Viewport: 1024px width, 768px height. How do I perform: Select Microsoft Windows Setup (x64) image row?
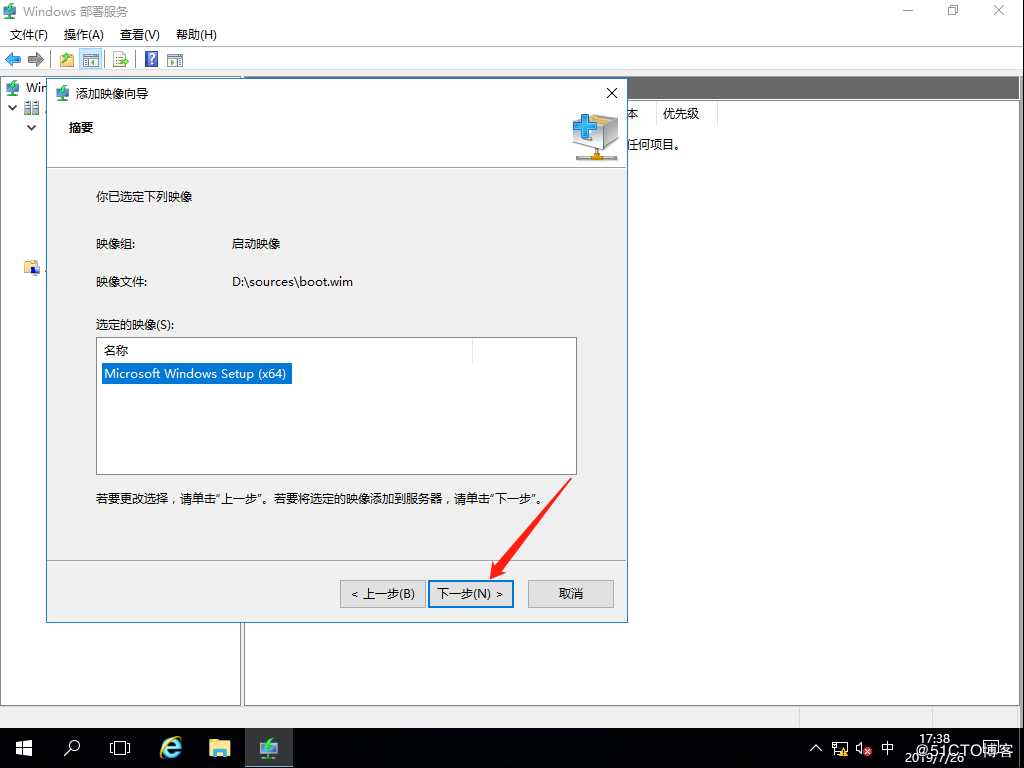(196, 374)
